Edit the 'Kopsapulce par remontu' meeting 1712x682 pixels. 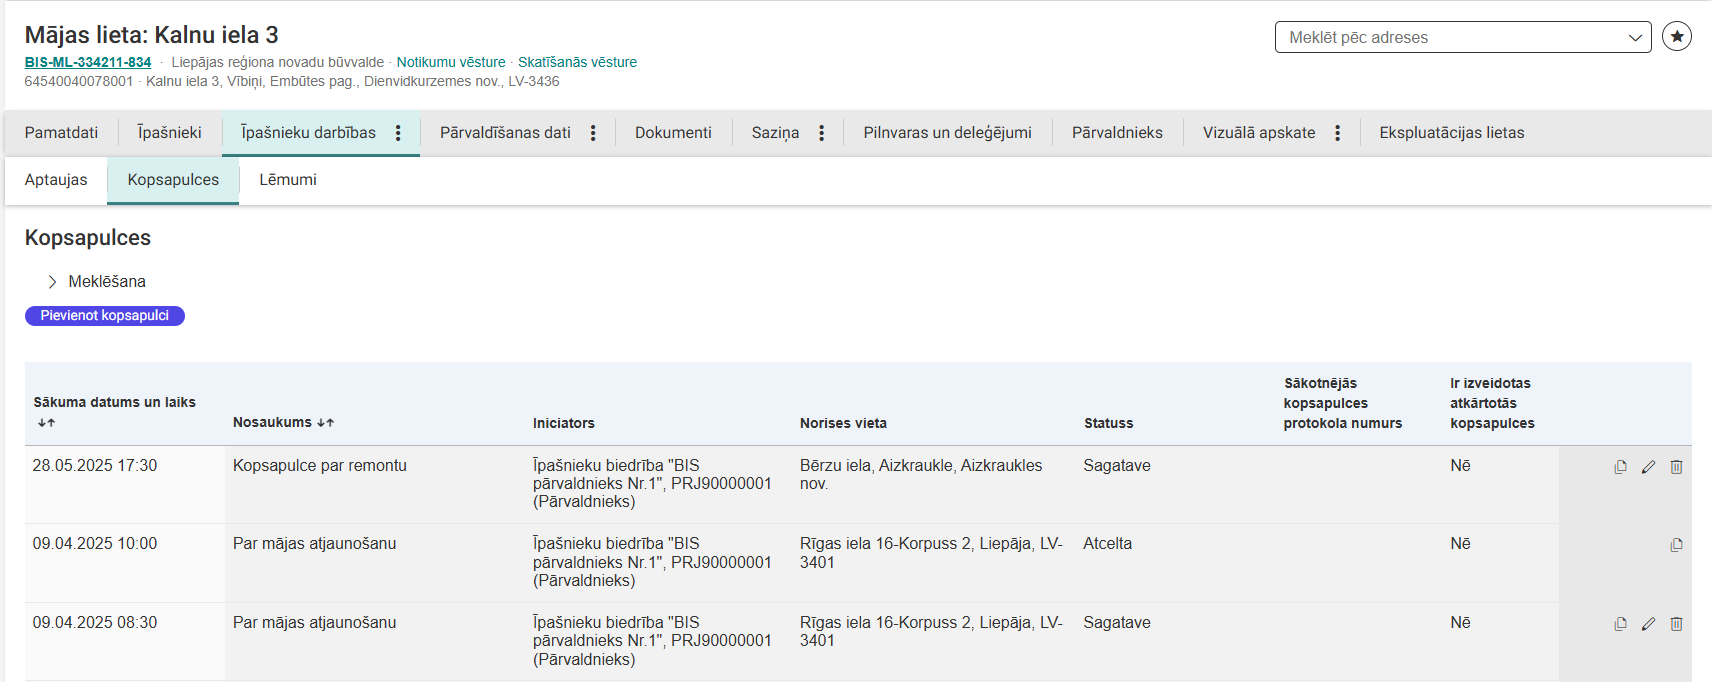coord(1648,467)
